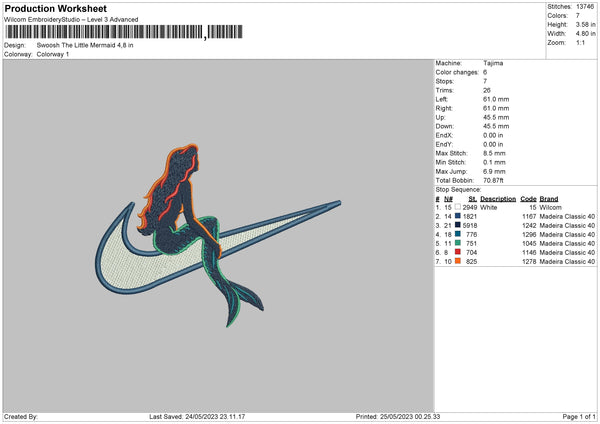Click the orange swatch for code 1278
Screen dimensions: 600x424
click(458, 261)
